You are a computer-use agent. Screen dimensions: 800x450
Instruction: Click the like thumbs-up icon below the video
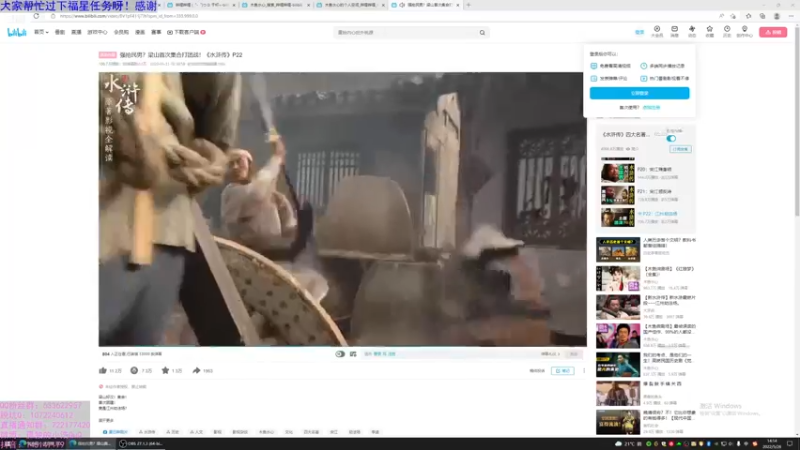tap(103, 370)
